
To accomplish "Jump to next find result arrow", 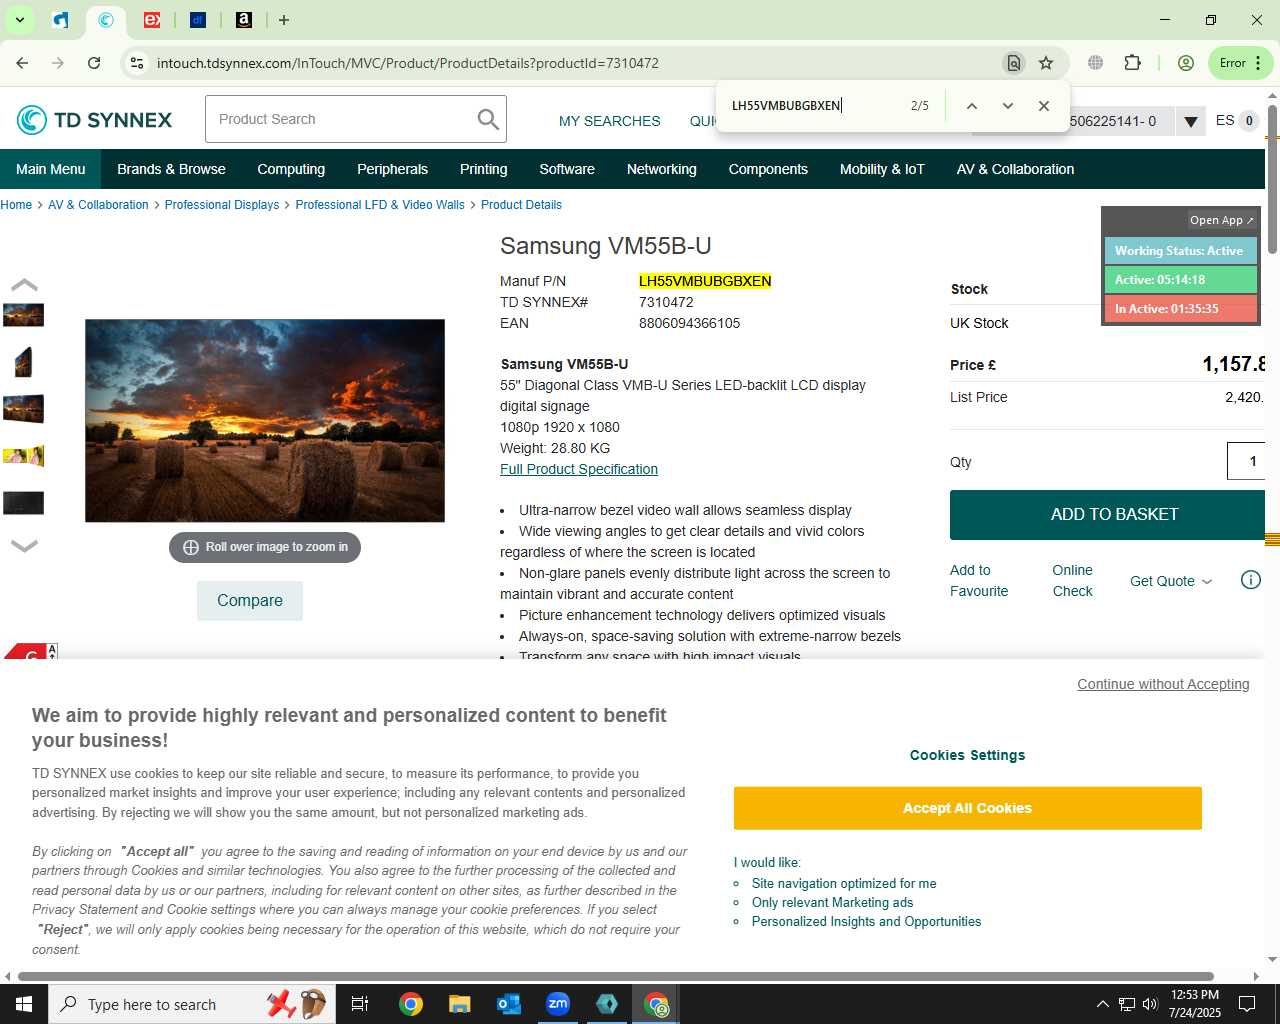I will [x=1008, y=106].
